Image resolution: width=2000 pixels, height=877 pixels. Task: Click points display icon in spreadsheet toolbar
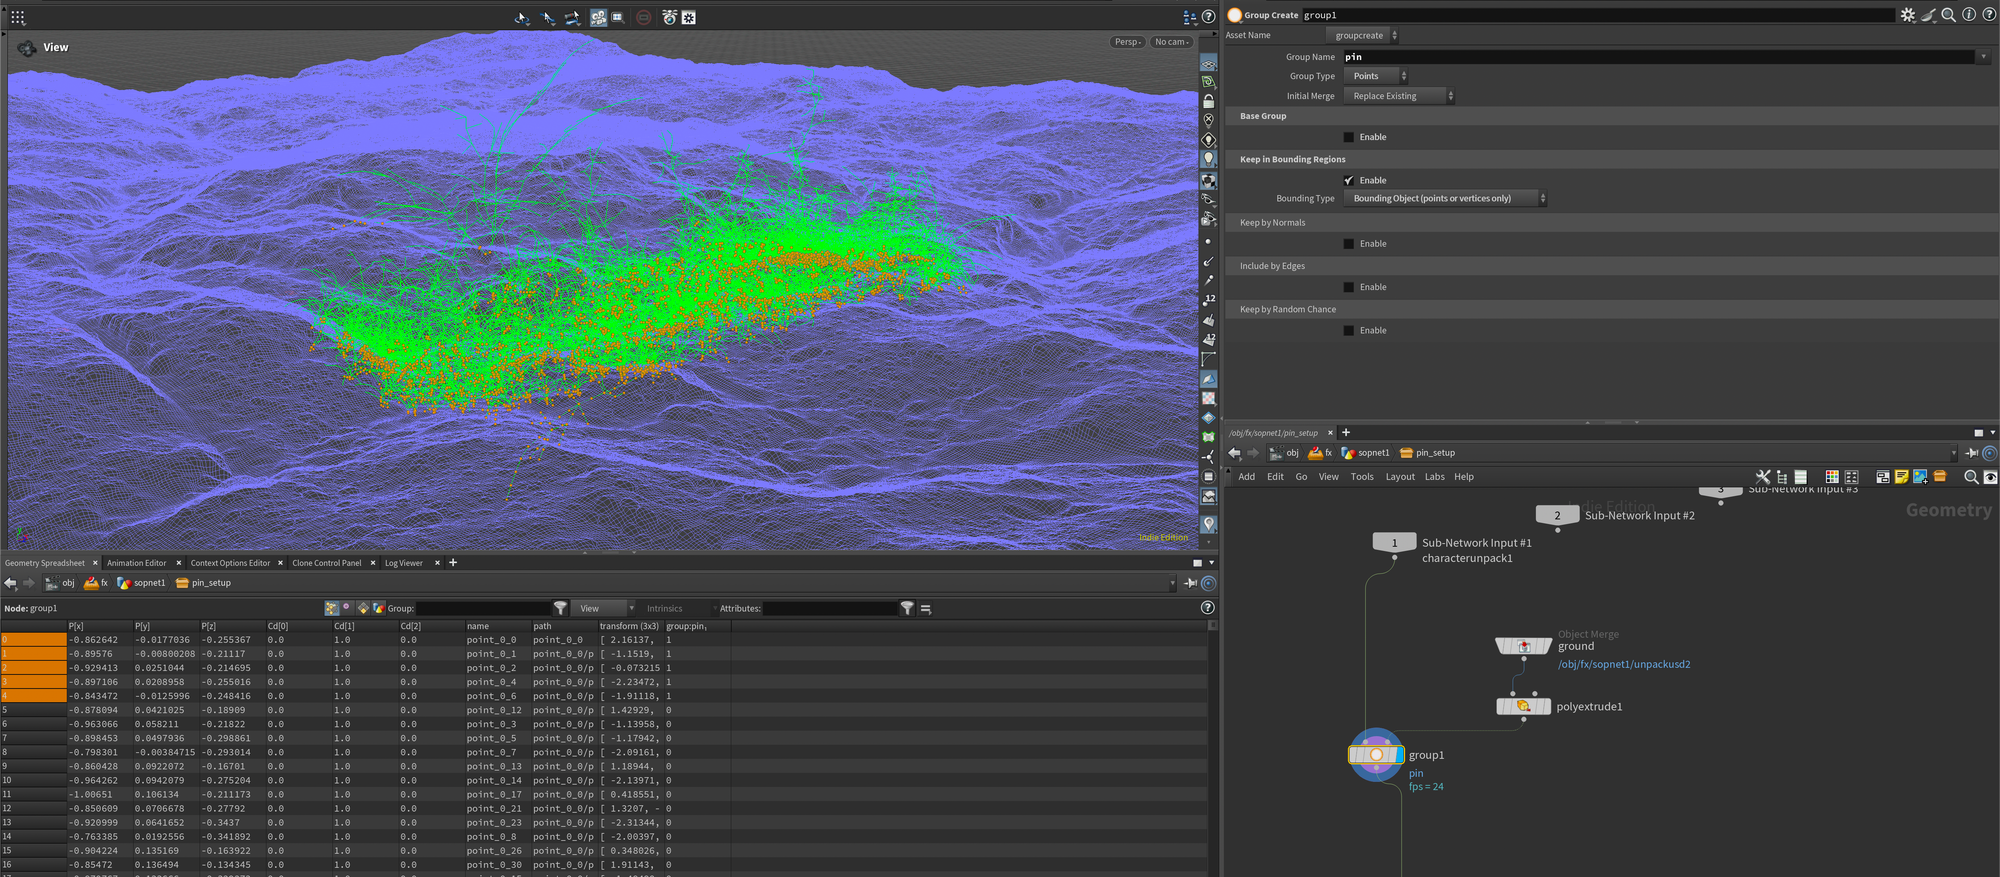331,608
